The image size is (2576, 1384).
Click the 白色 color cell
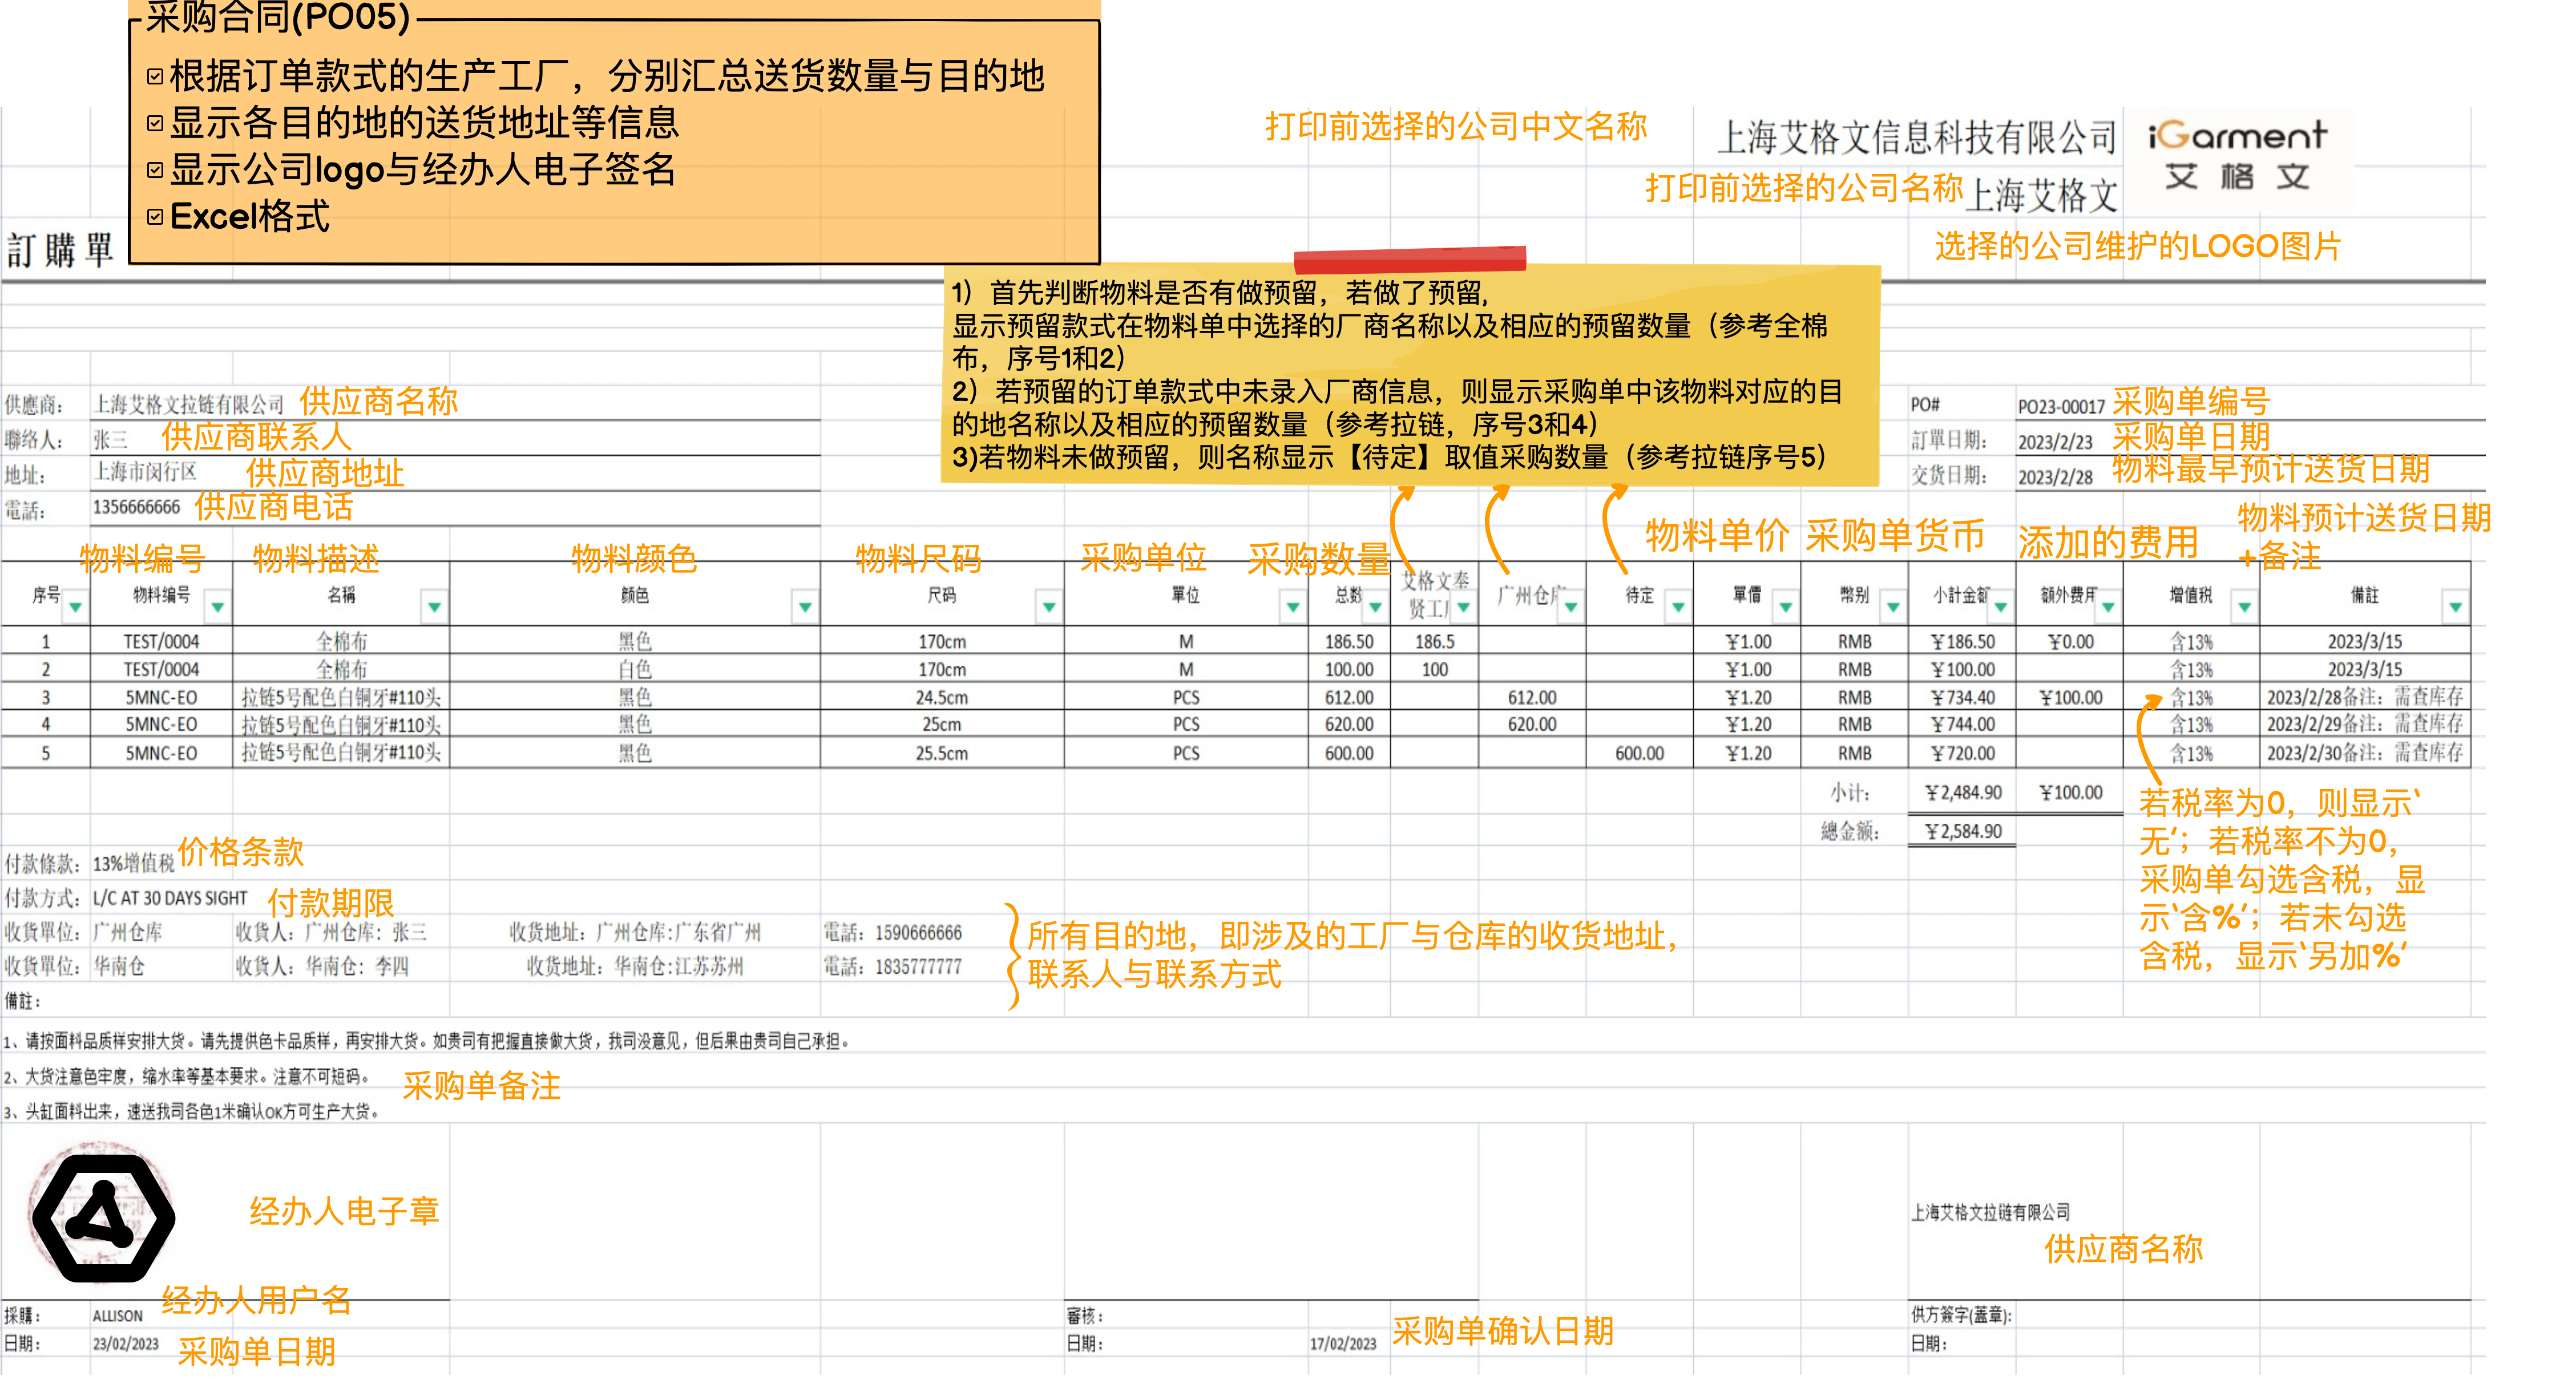coord(635,670)
